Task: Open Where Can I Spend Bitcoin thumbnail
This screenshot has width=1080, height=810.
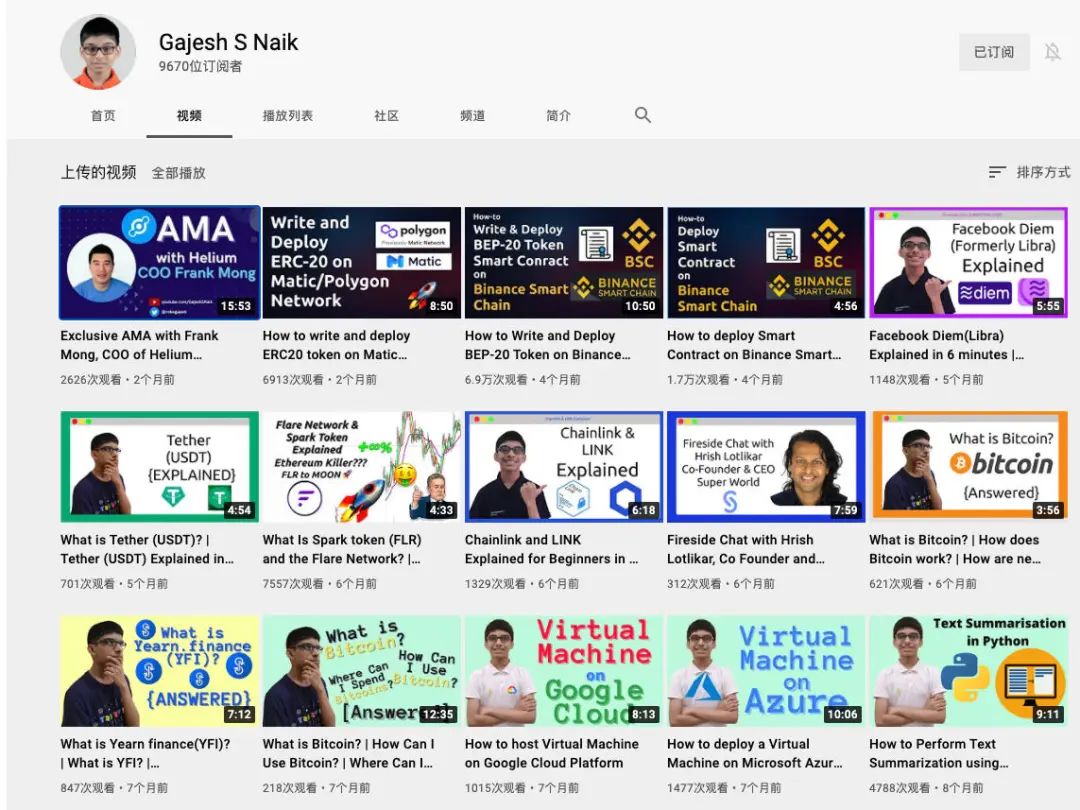Action: pos(362,671)
